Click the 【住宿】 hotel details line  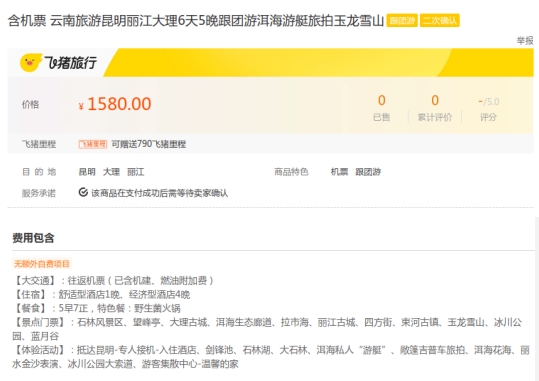pyautogui.click(x=101, y=294)
